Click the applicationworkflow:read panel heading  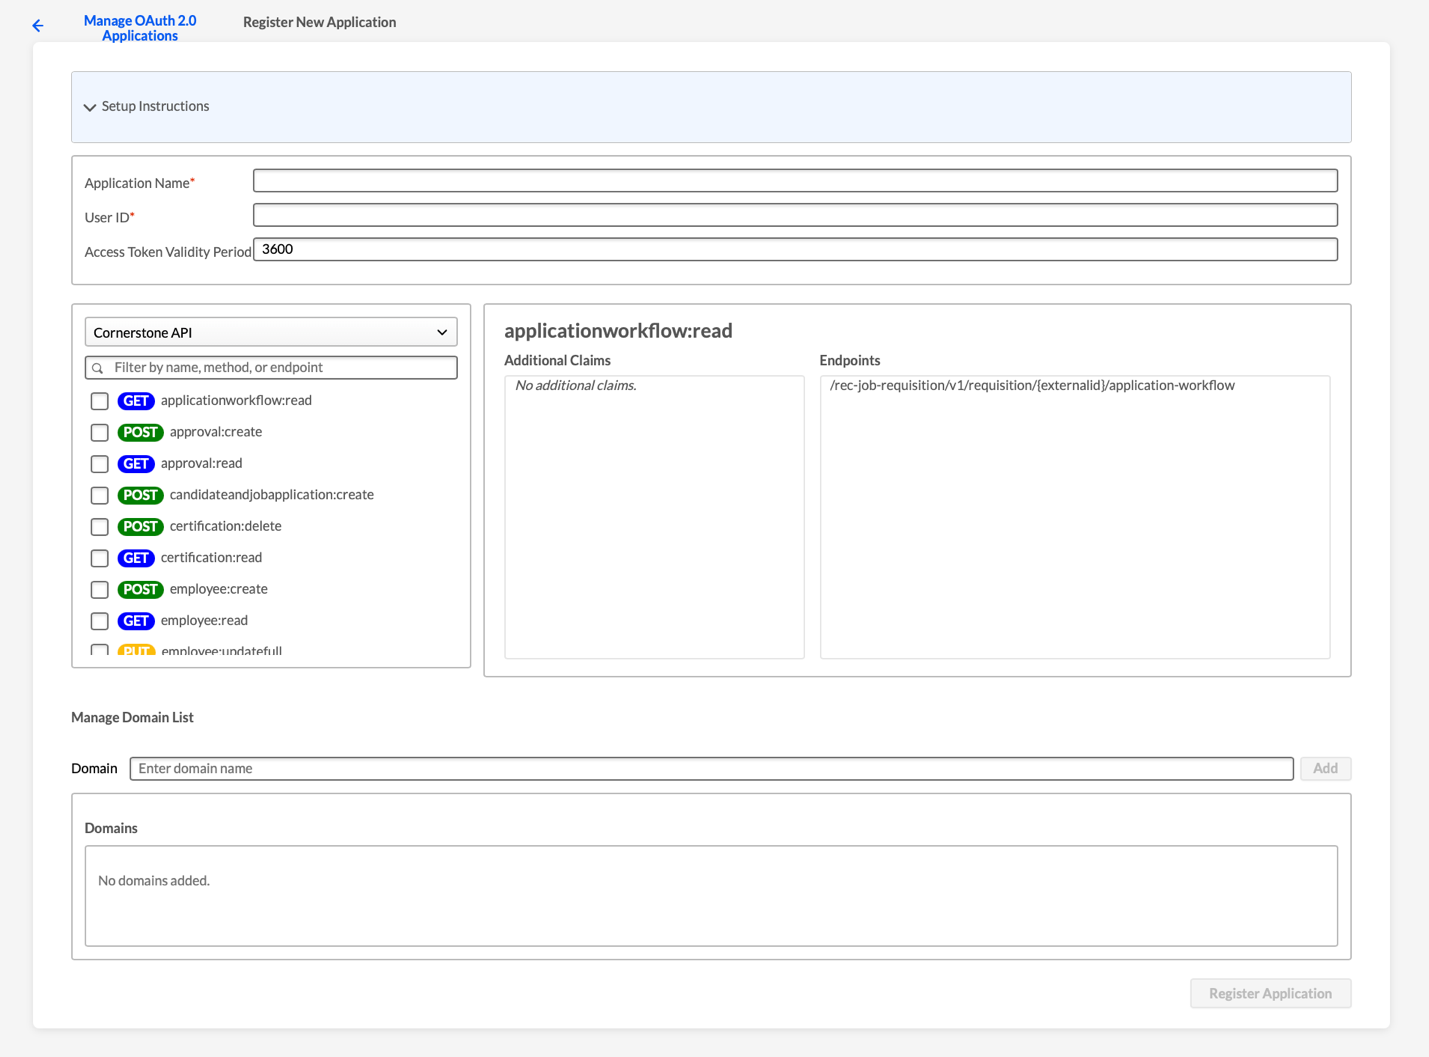[618, 331]
